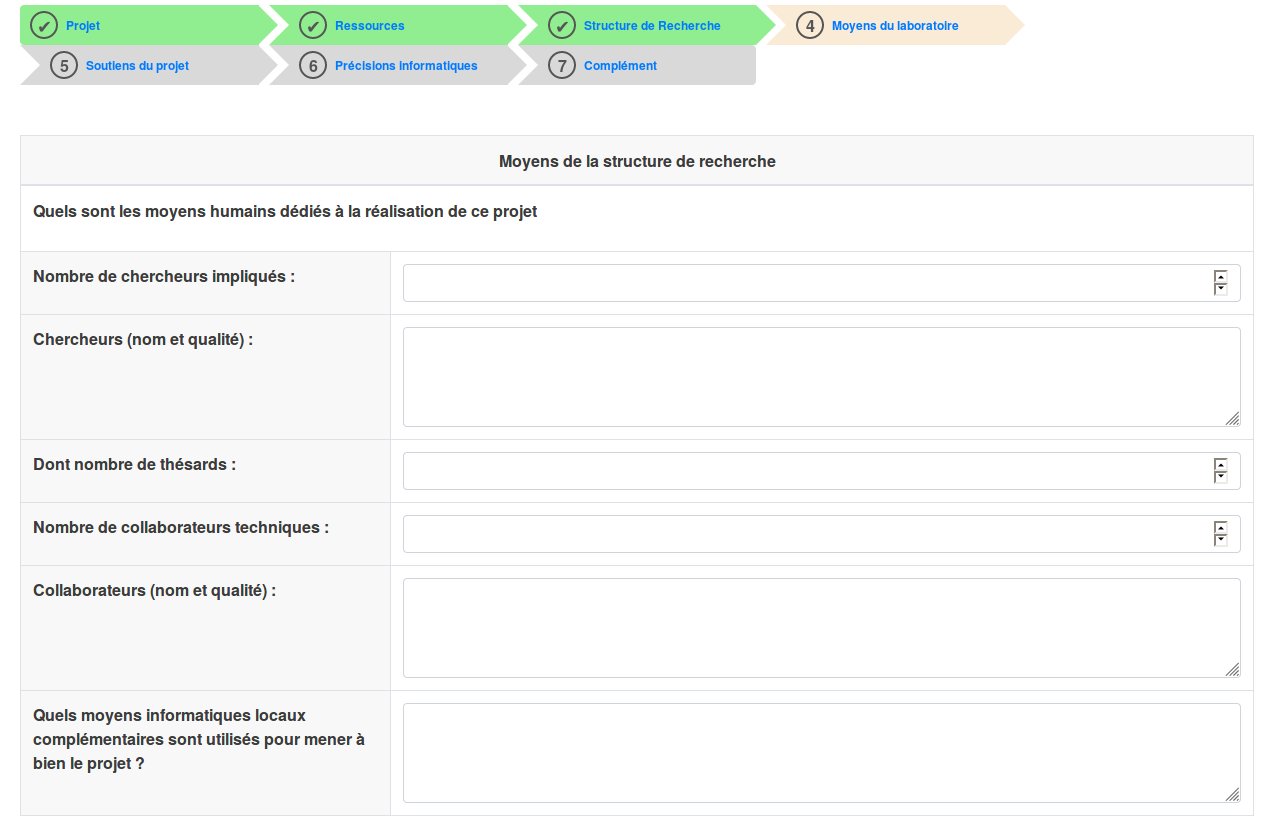
Task: Increase nombre de collaborateurs techniques
Action: coord(1220,528)
